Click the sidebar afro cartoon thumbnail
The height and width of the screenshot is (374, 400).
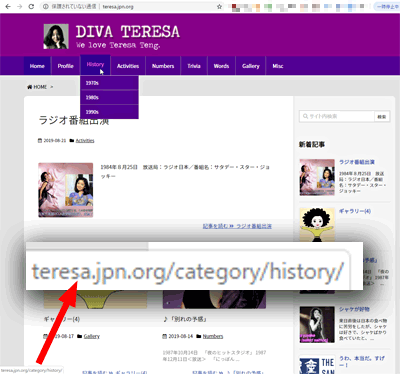(x=317, y=225)
